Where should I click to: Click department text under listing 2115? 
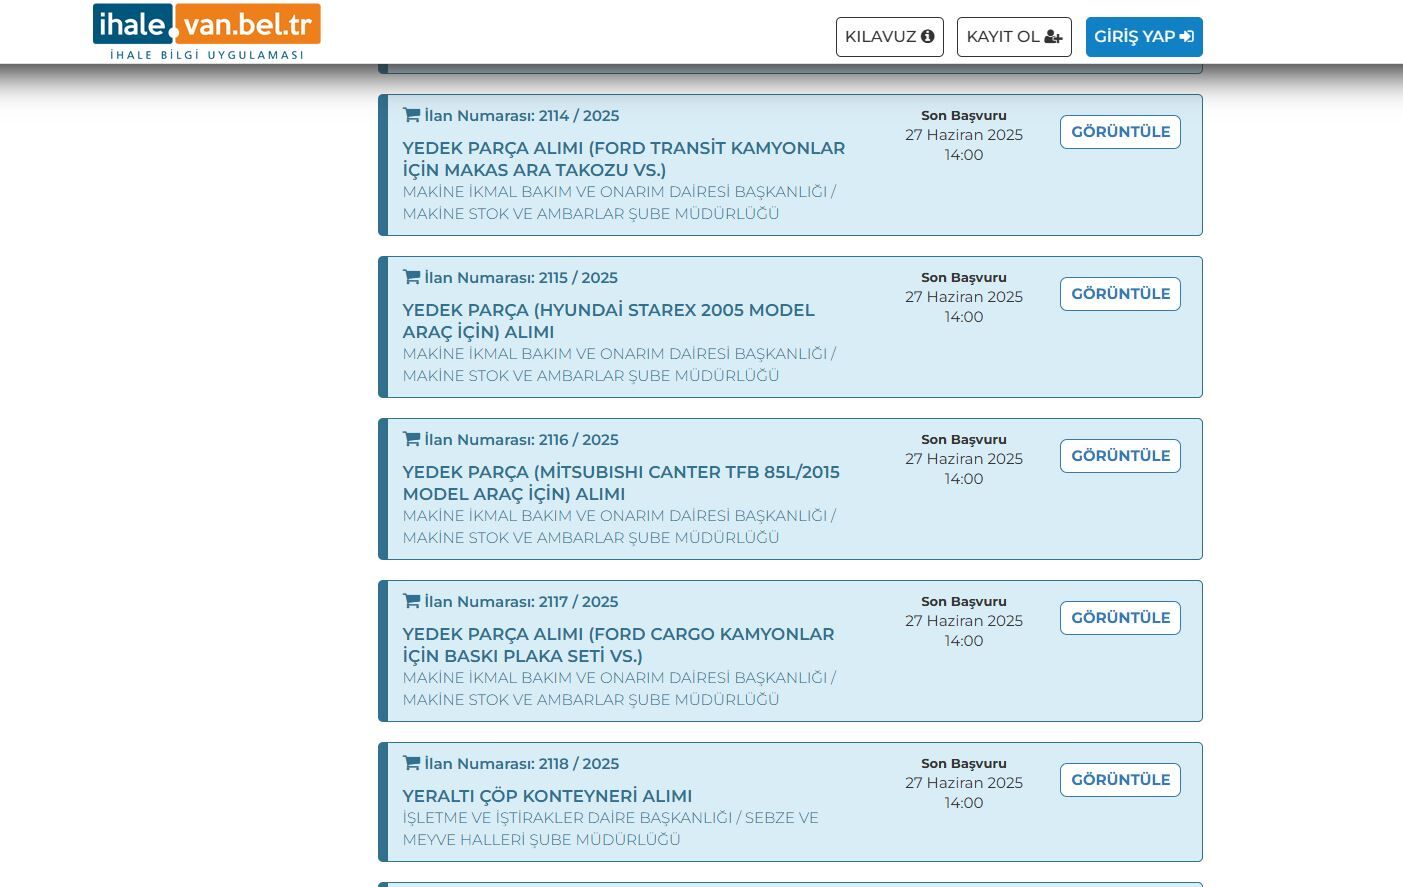(619, 365)
